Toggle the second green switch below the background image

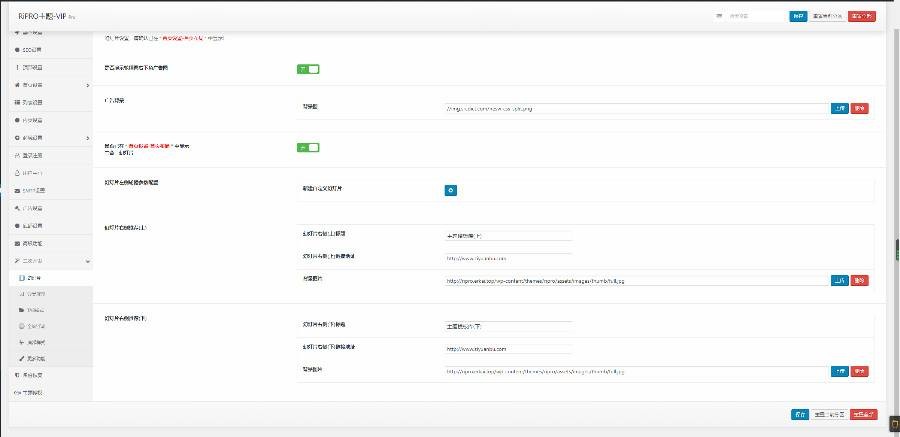coord(308,148)
